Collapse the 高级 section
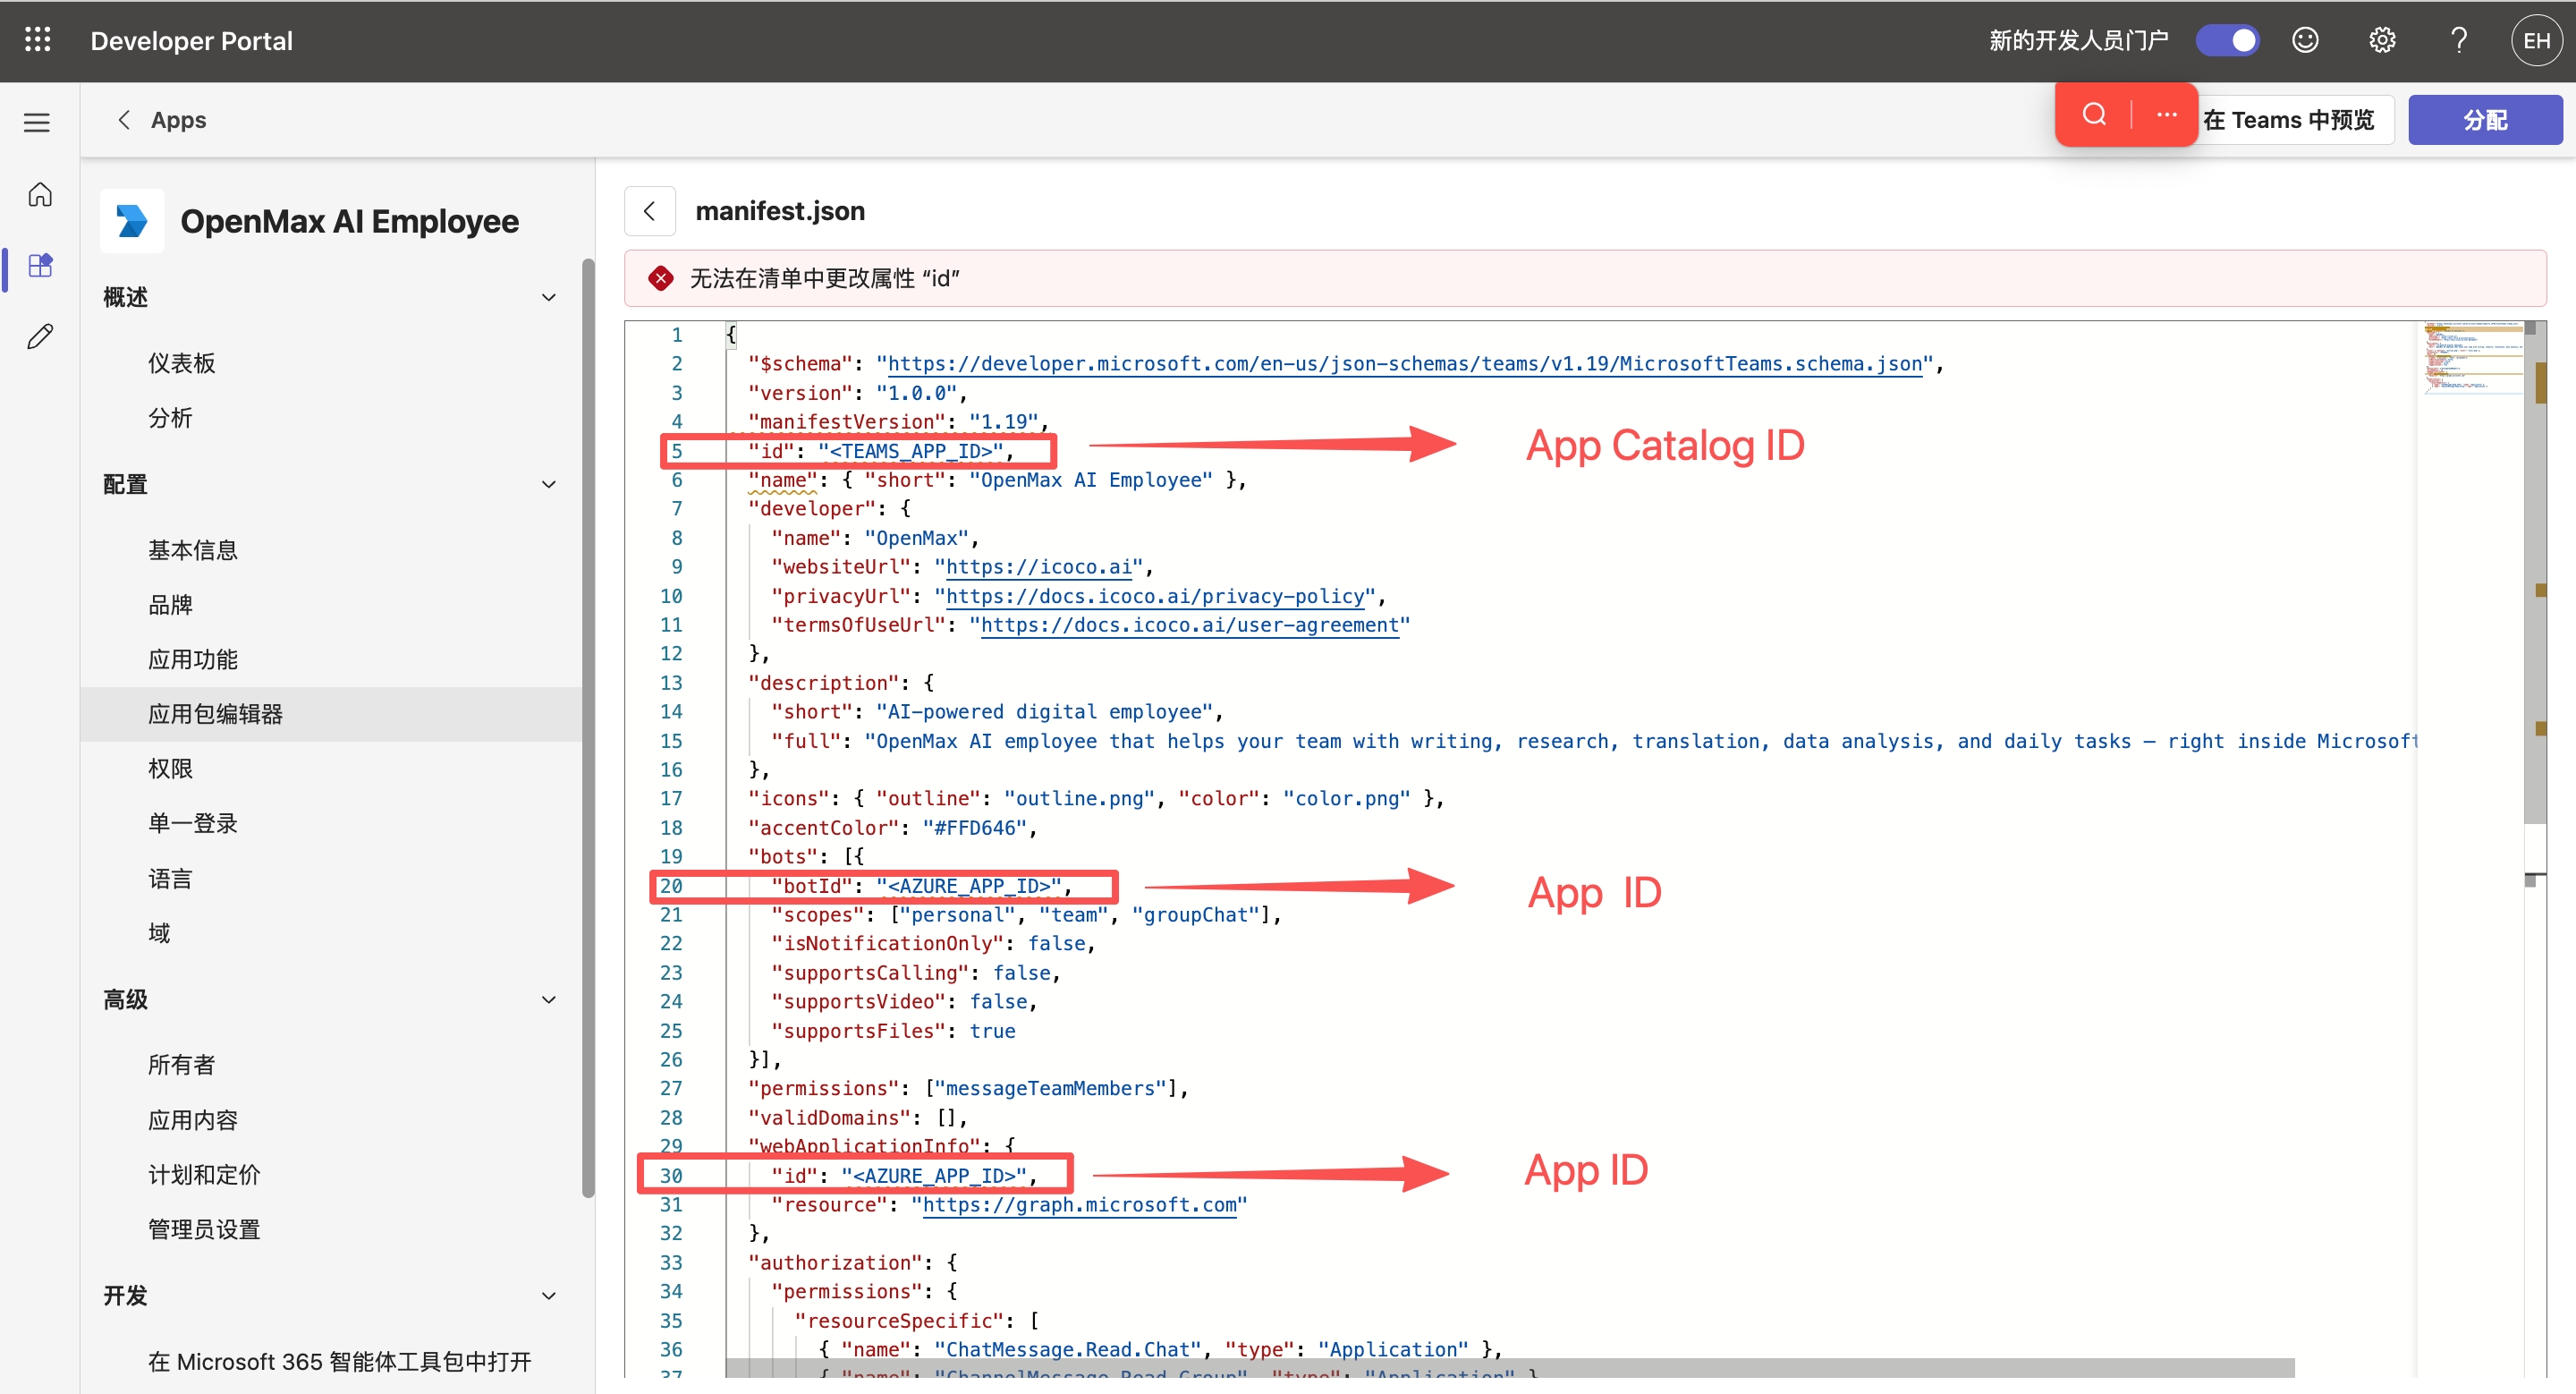 point(549,999)
